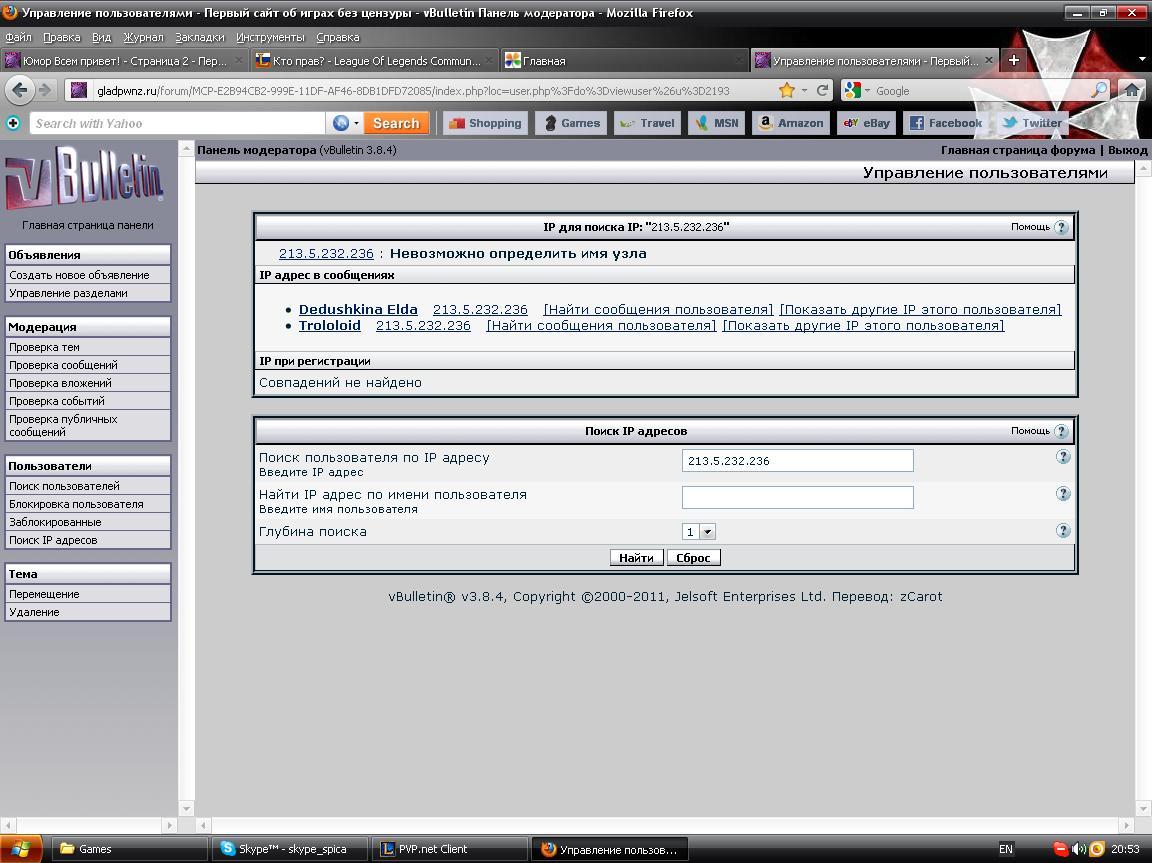
Task: Switch to the Юмор Всем привет tab
Action: [x=123, y=61]
